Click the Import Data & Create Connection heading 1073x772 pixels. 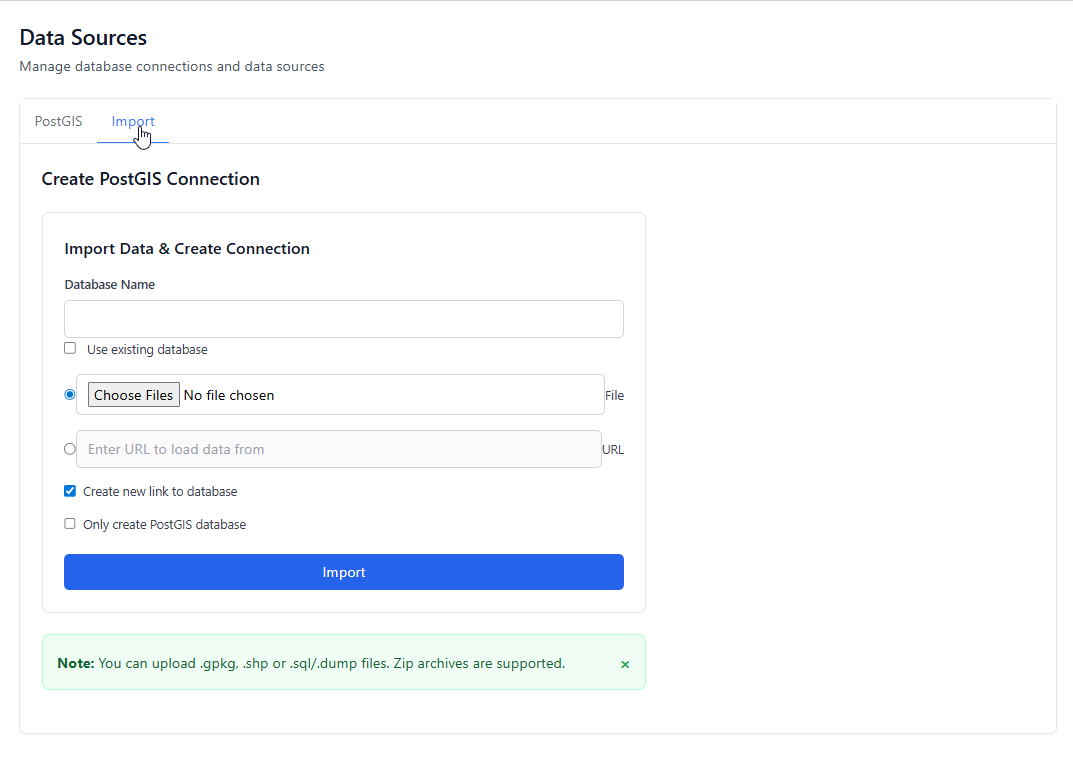coord(187,249)
